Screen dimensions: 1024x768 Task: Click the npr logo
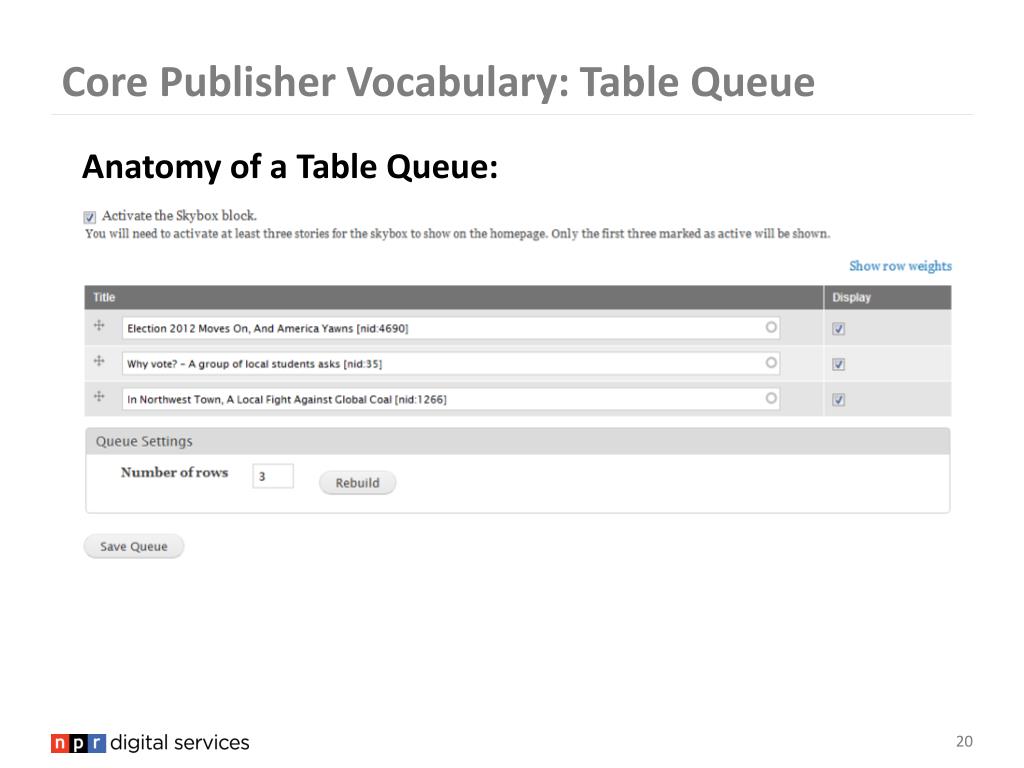78,743
